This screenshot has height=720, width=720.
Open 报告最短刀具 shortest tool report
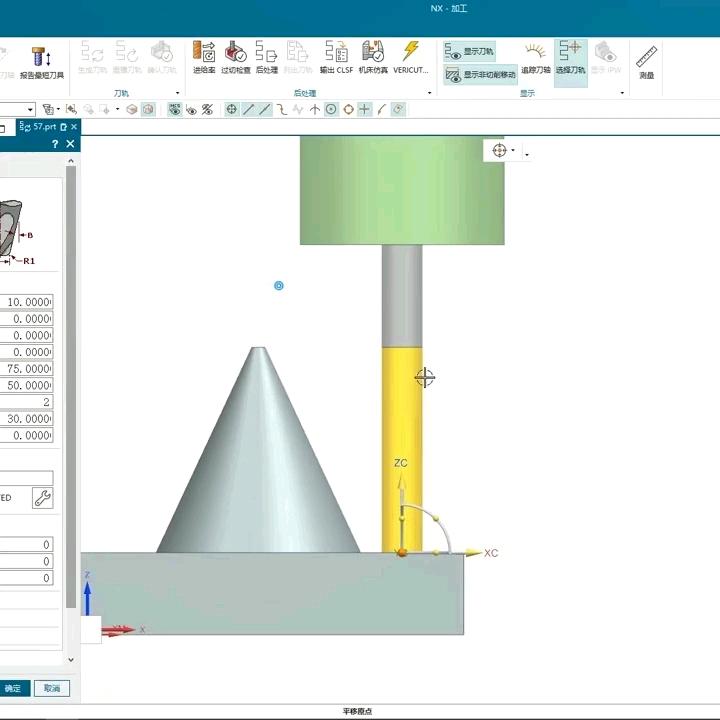coord(42,62)
